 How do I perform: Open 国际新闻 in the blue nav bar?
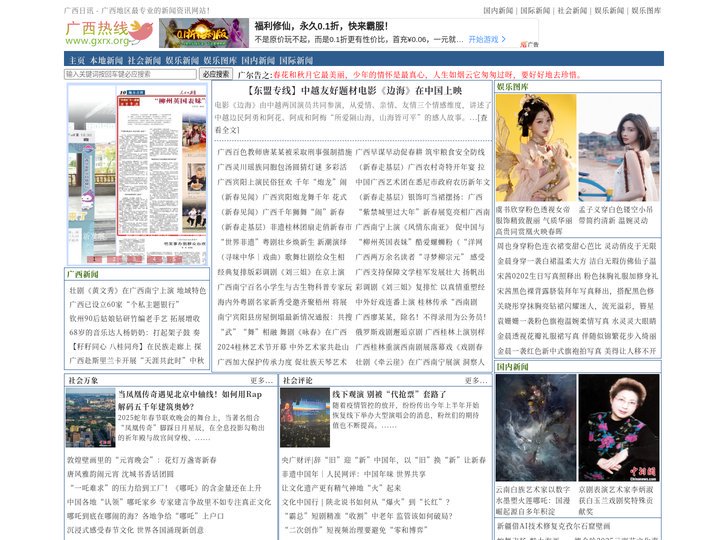(296, 61)
